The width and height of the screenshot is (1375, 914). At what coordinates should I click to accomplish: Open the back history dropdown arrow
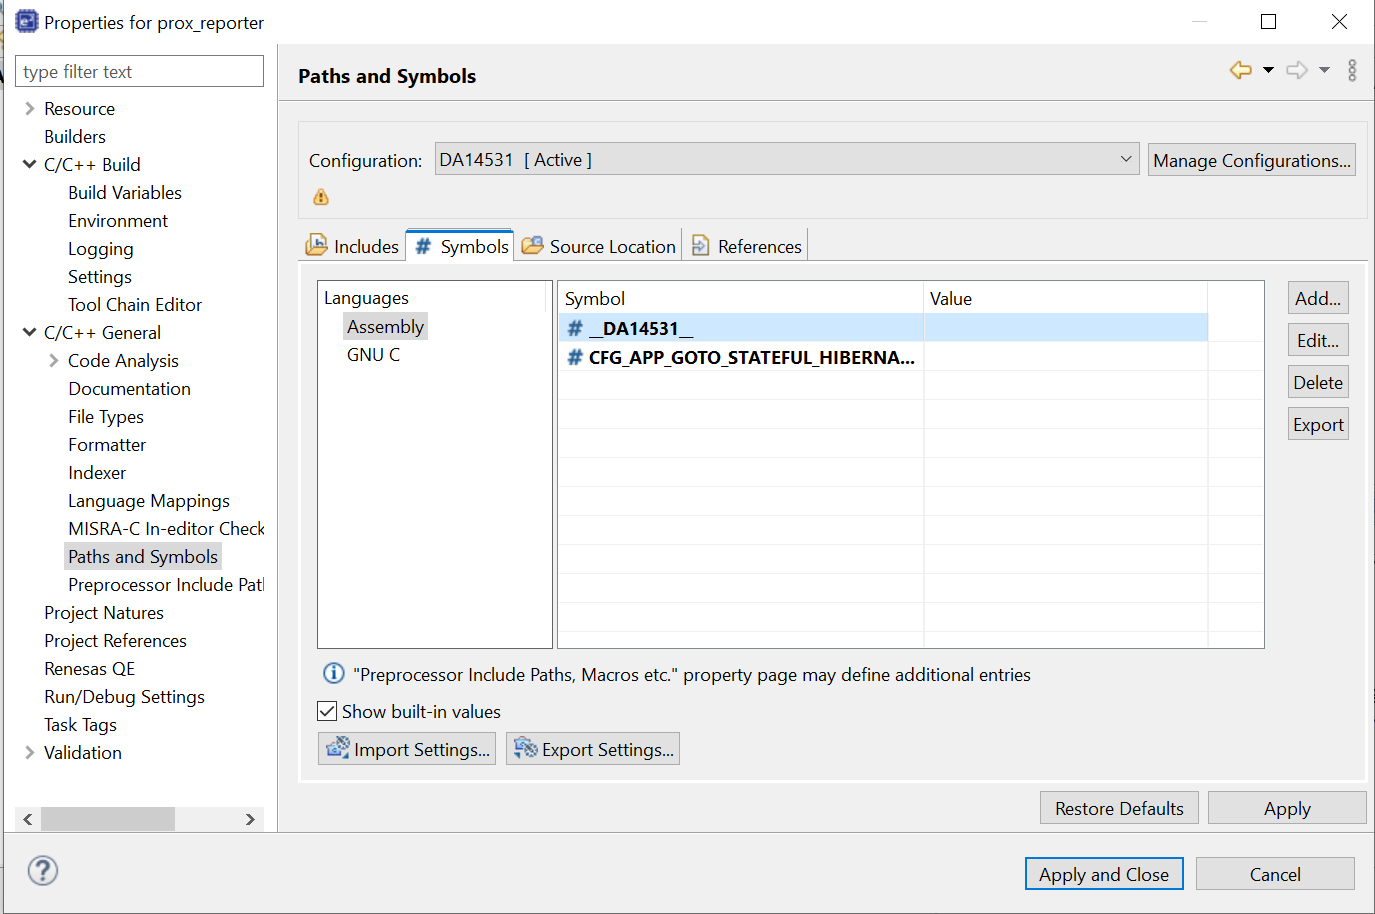pos(1268,70)
